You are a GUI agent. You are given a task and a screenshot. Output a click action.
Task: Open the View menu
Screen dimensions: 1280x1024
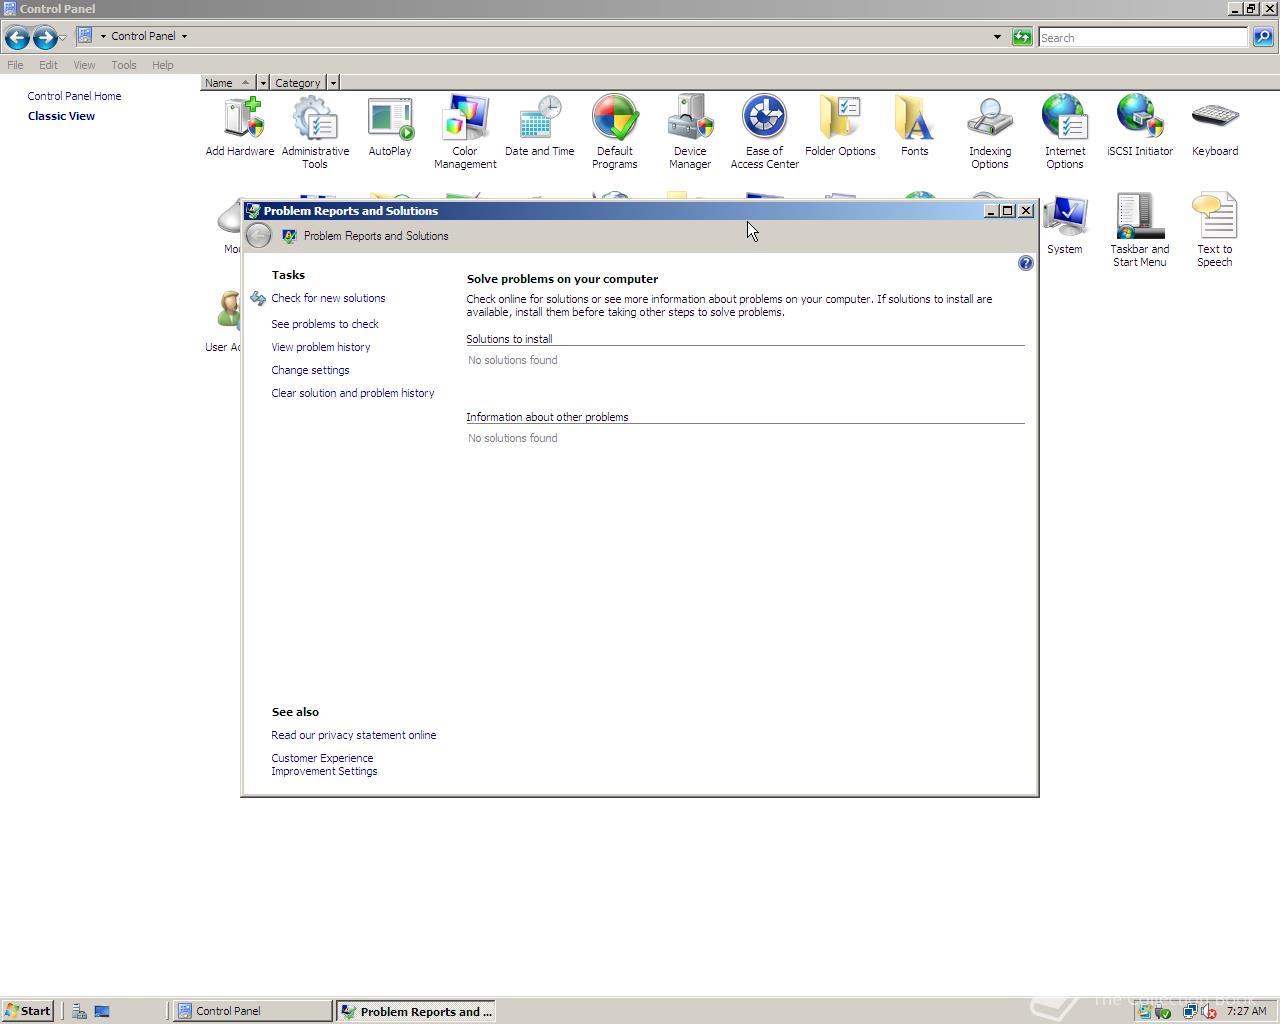[84, 65]
